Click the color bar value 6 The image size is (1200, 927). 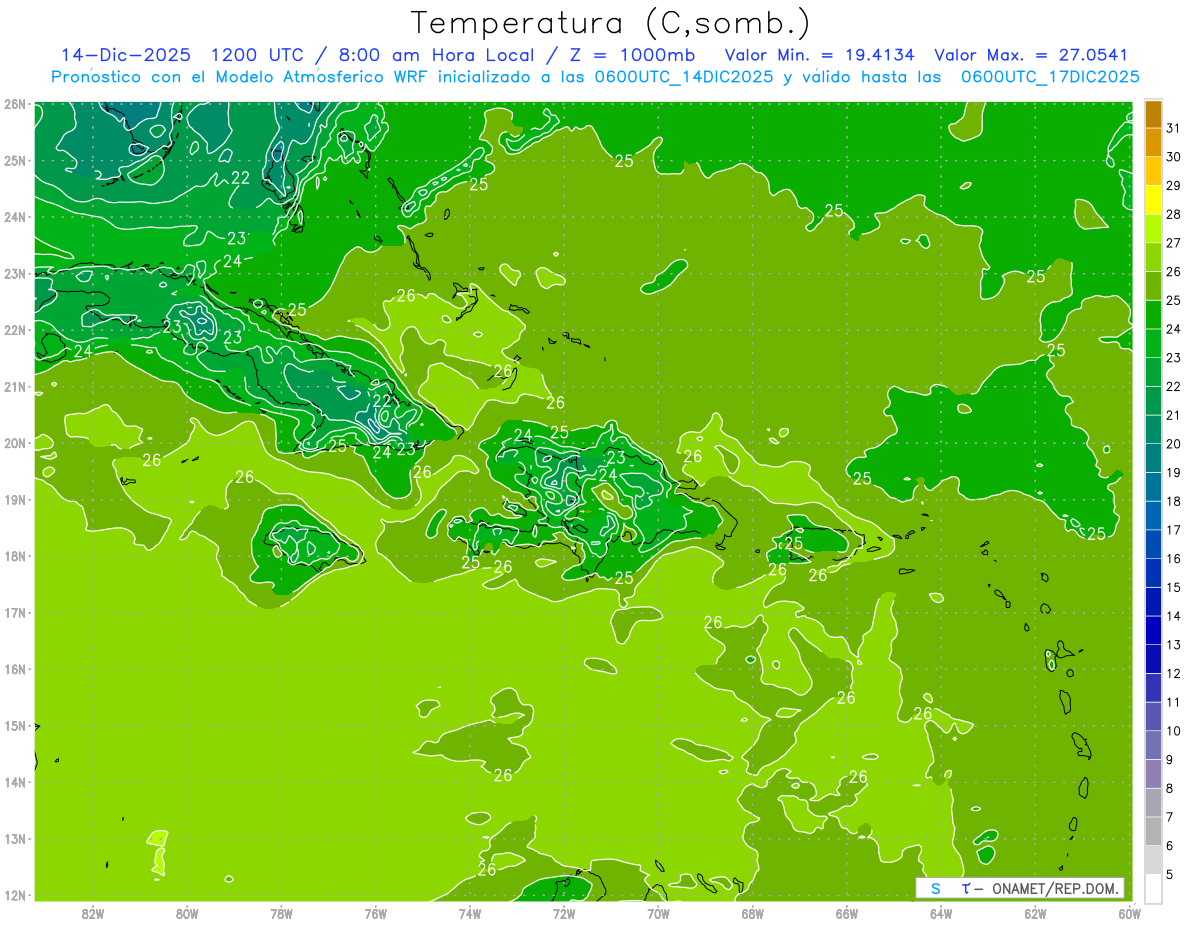coord(1170,846)
